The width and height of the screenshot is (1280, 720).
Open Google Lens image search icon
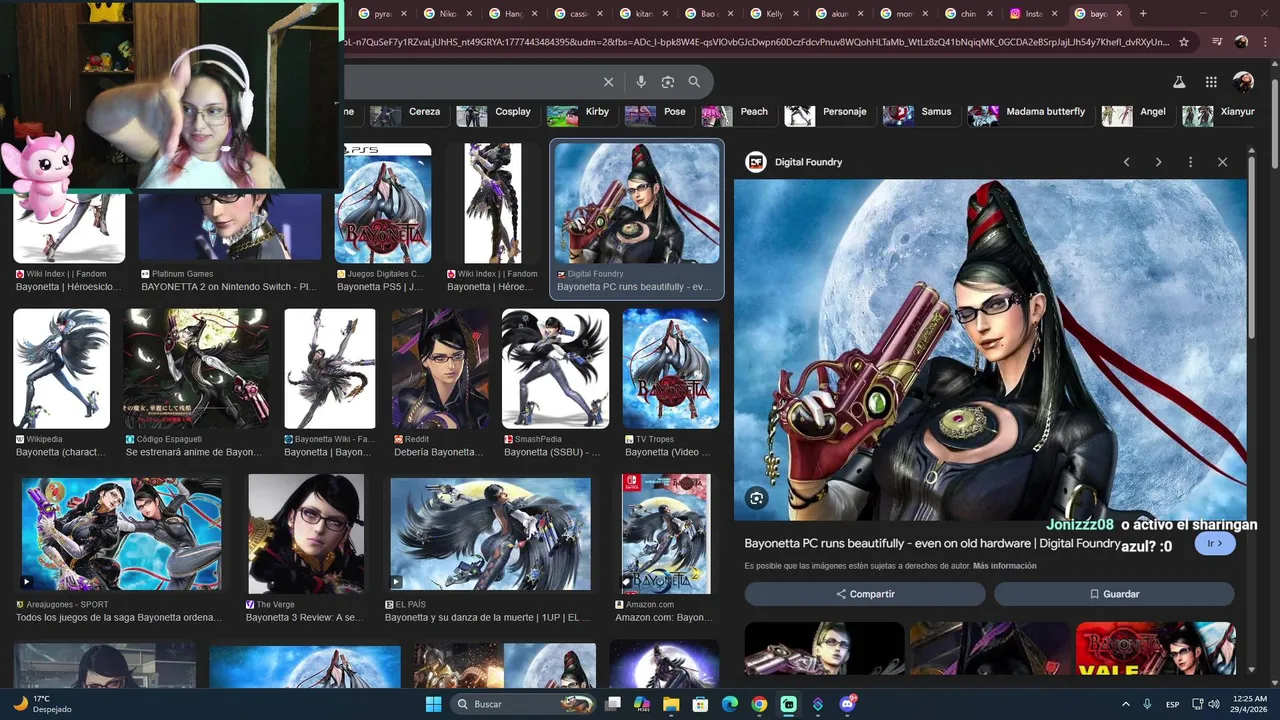[x=668, y=82]
